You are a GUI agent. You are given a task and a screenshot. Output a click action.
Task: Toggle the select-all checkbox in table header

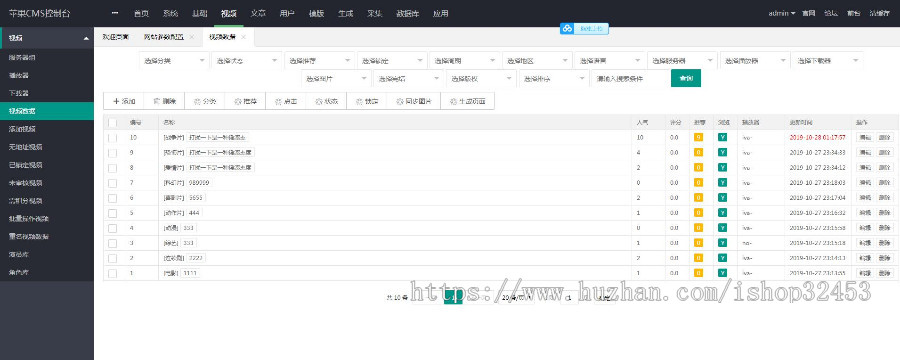(x=112, y=122)
